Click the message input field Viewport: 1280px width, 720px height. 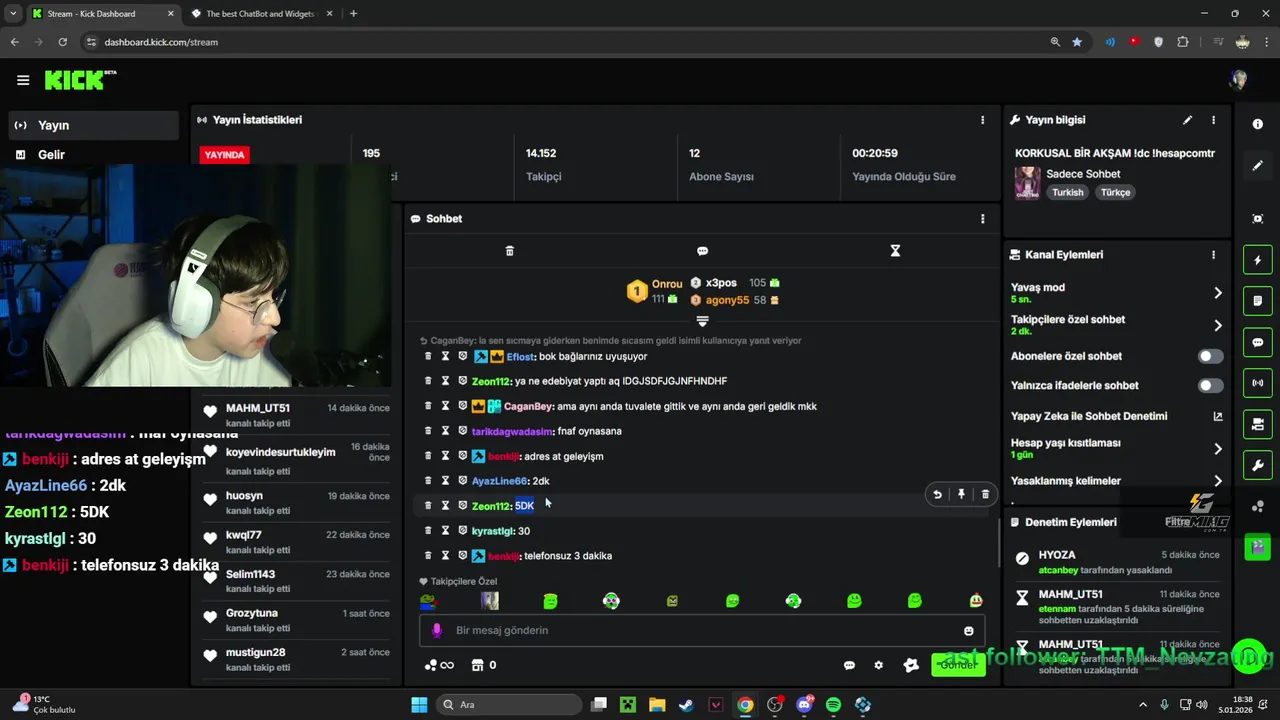(702, 631)
